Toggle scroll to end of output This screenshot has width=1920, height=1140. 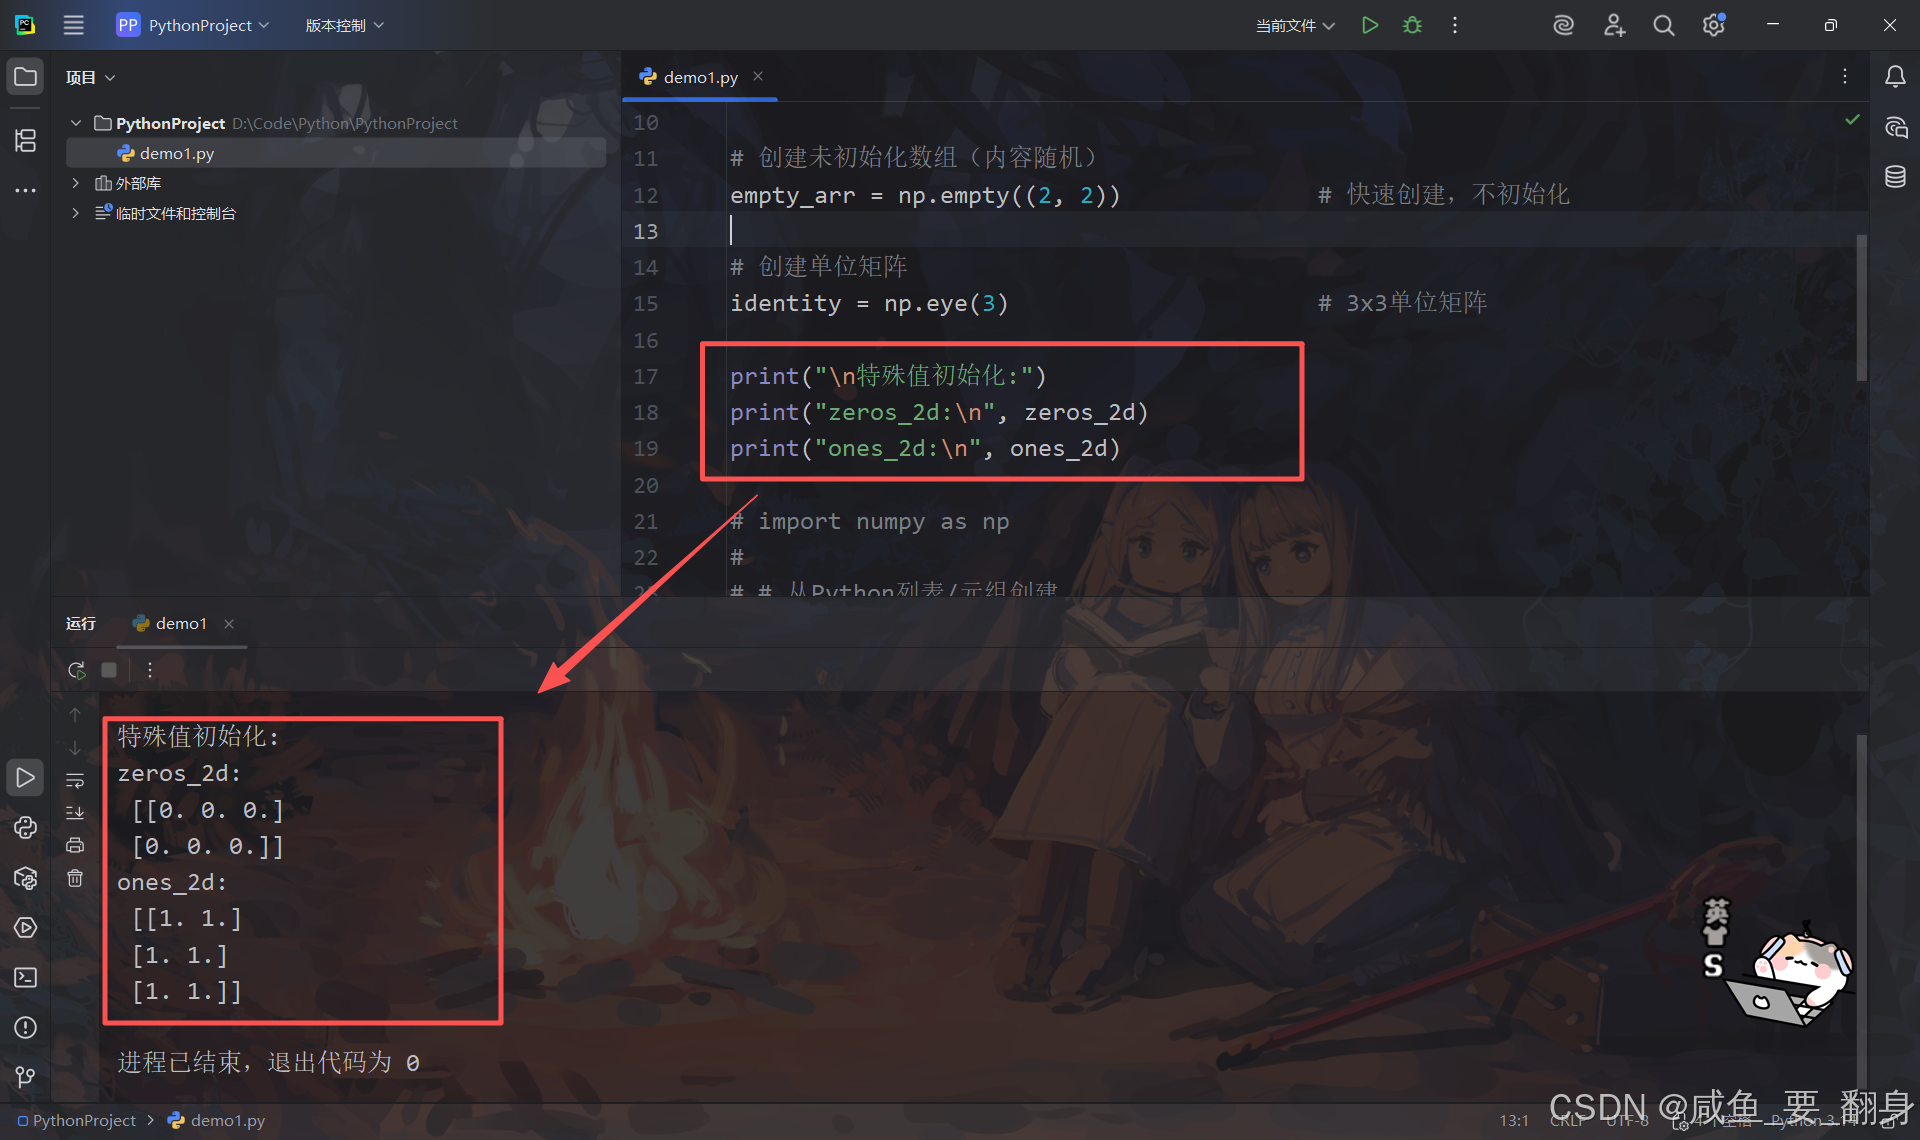tap(75, 812)
